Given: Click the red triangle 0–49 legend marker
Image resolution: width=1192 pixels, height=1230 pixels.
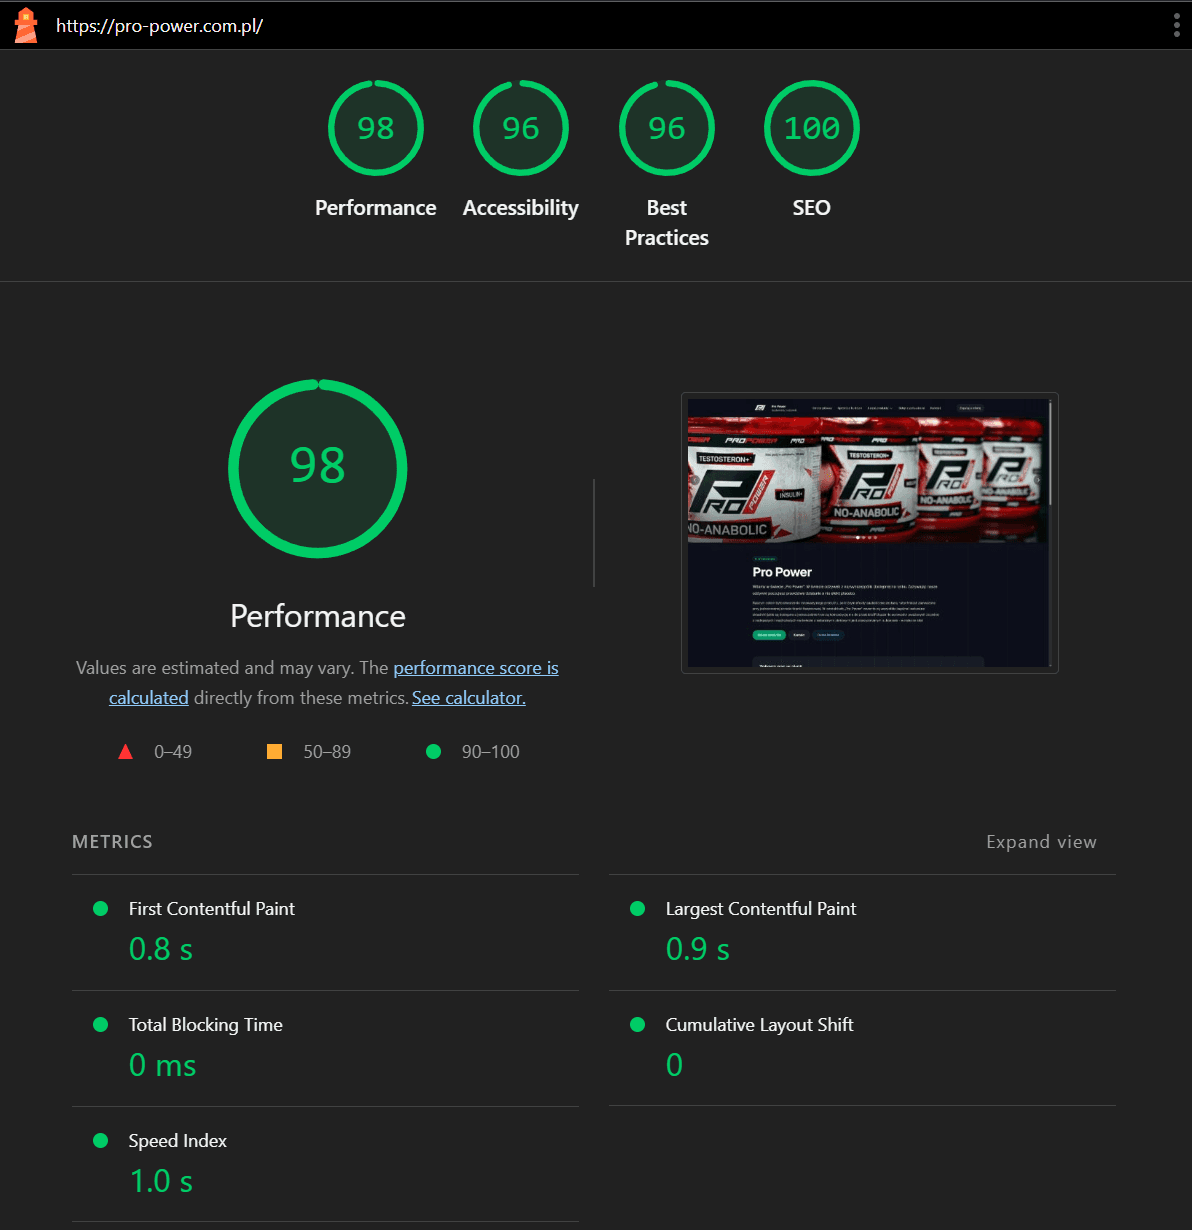Looking at the screenshot, I should (x=125, y=751).
